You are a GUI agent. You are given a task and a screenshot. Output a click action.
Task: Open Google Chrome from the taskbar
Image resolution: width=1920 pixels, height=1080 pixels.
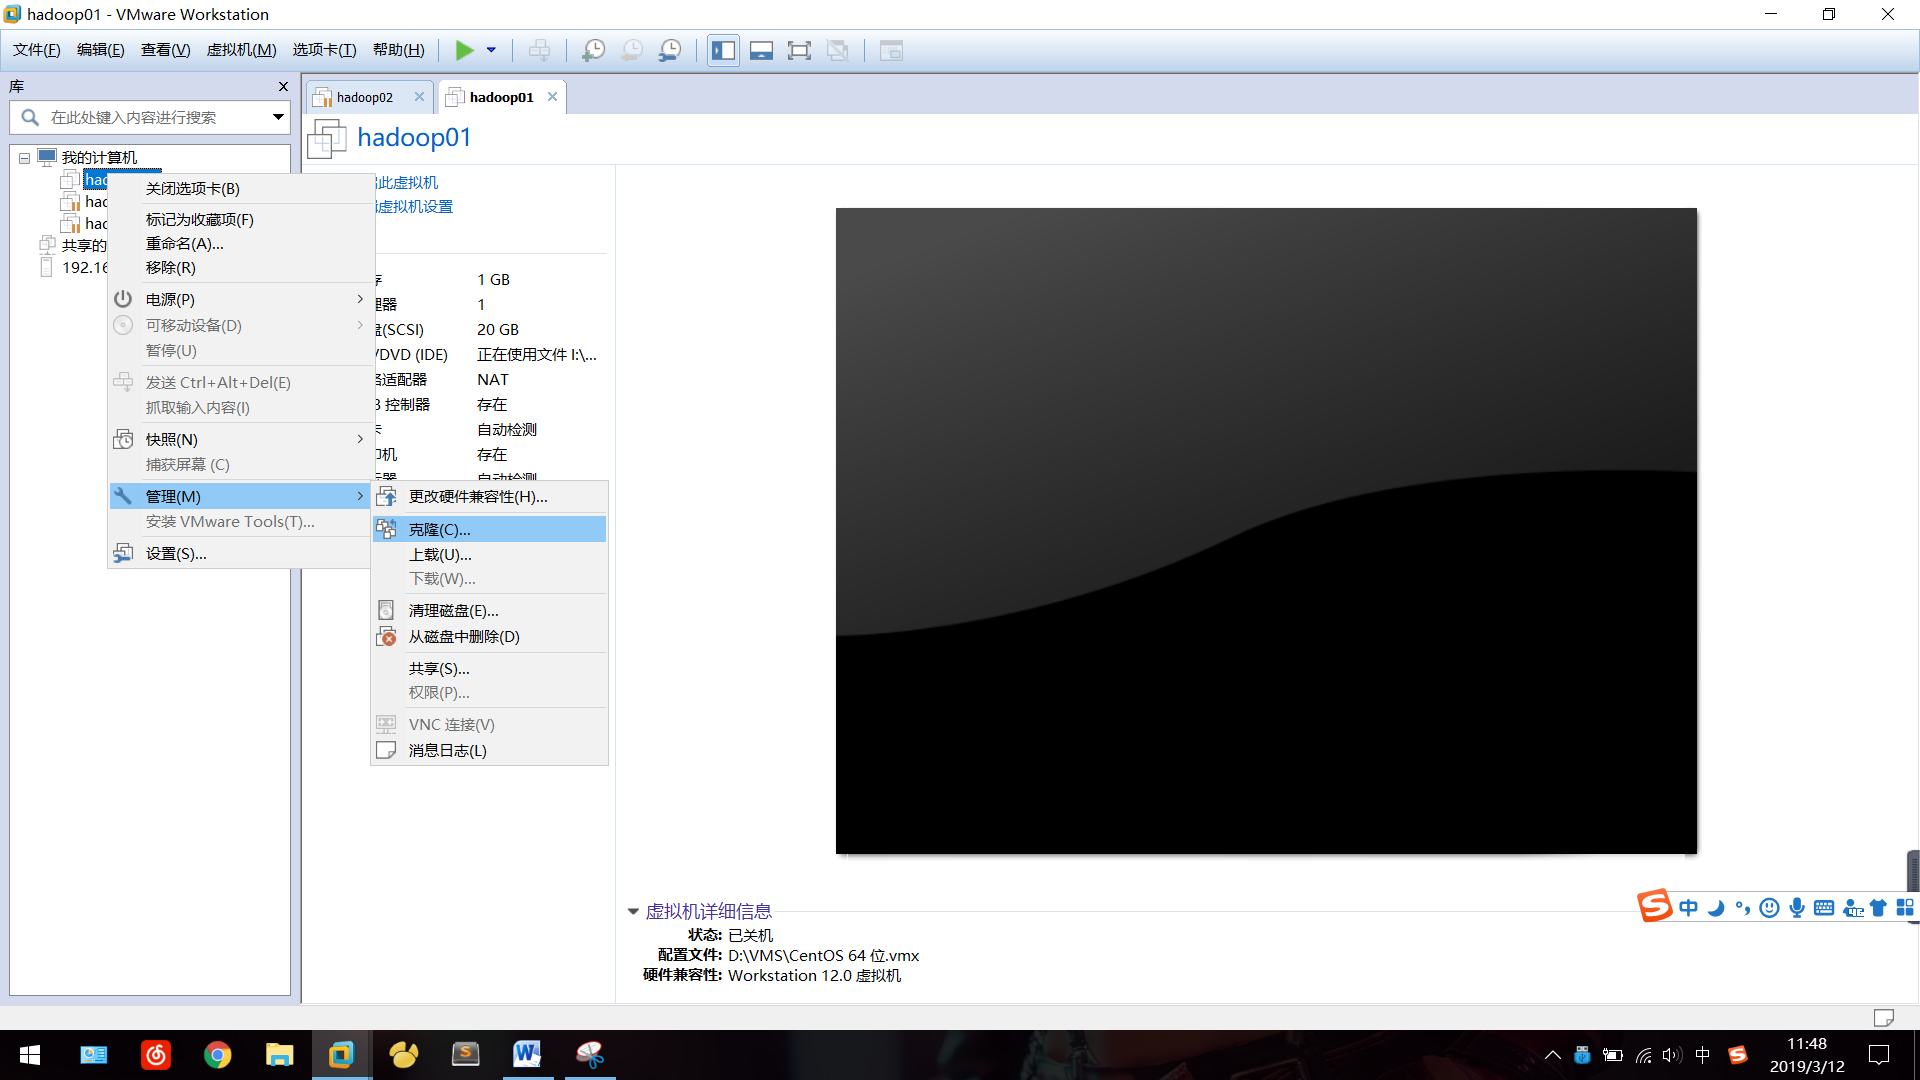217,1055
